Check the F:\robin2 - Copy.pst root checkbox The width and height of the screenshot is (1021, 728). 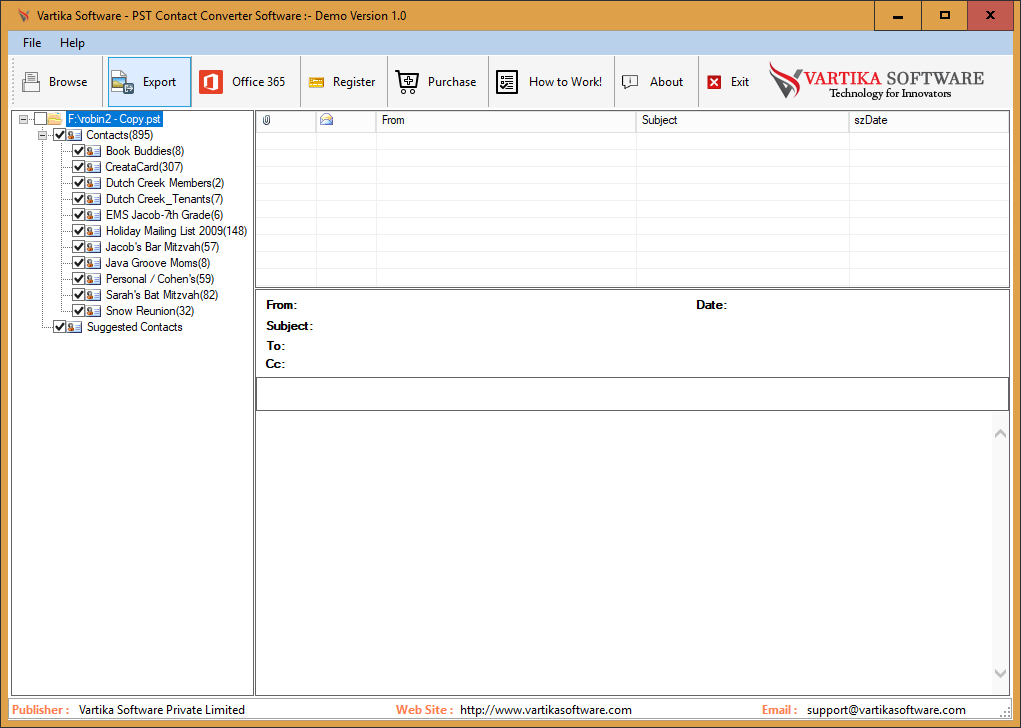40,119
